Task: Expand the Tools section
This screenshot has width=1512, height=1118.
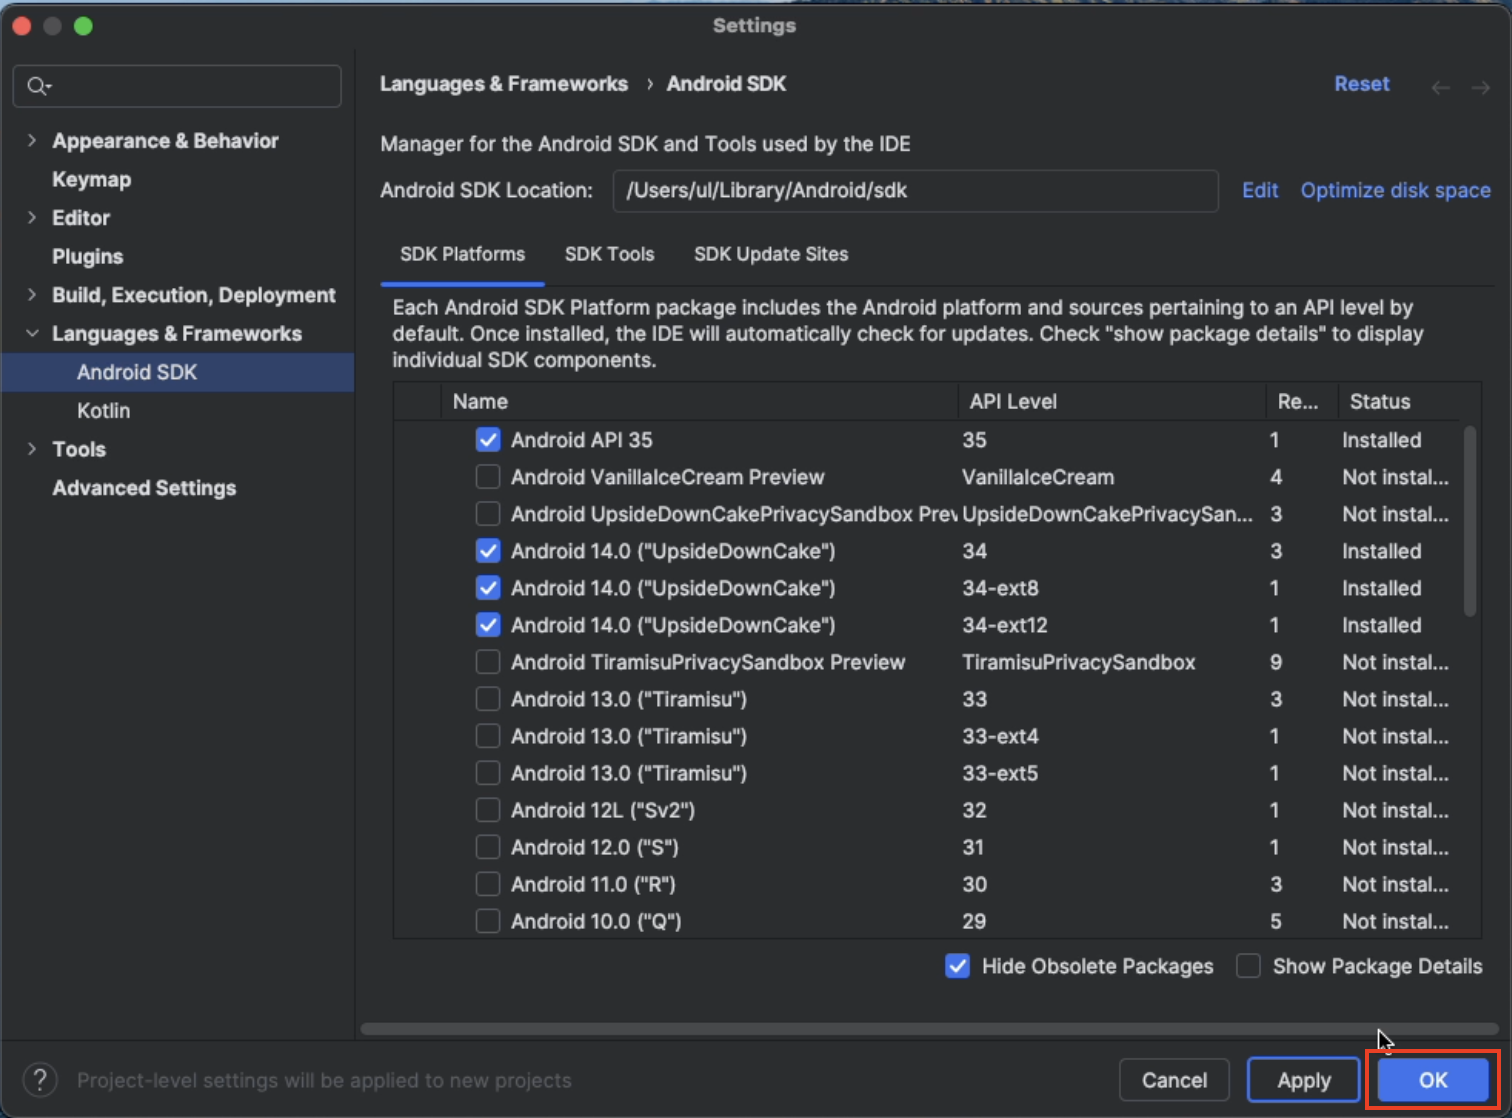Action: tap(32, 449)
